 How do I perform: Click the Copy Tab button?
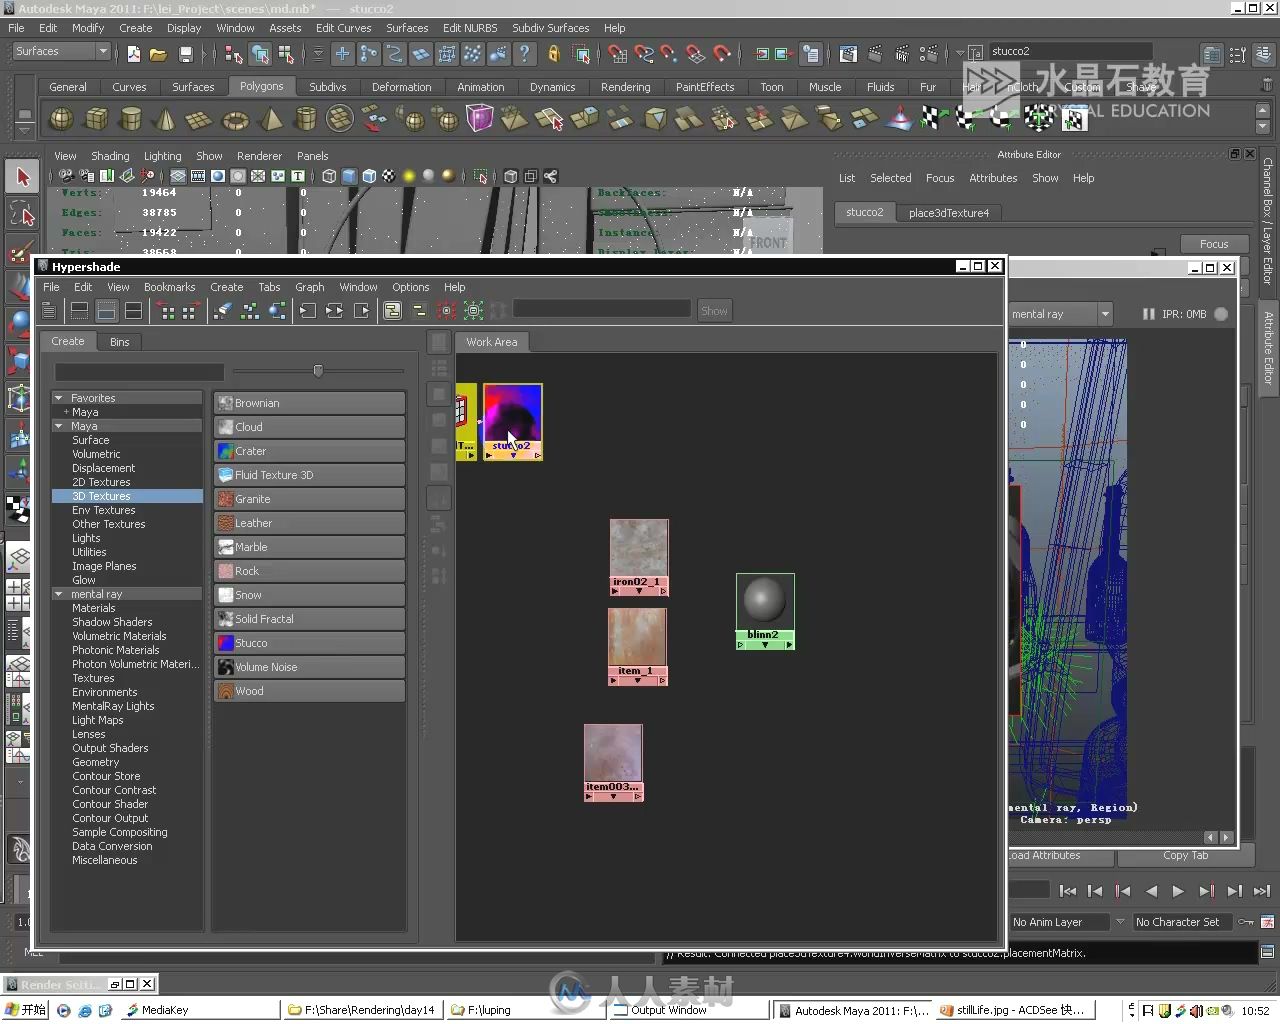(x=1185, y=856)
